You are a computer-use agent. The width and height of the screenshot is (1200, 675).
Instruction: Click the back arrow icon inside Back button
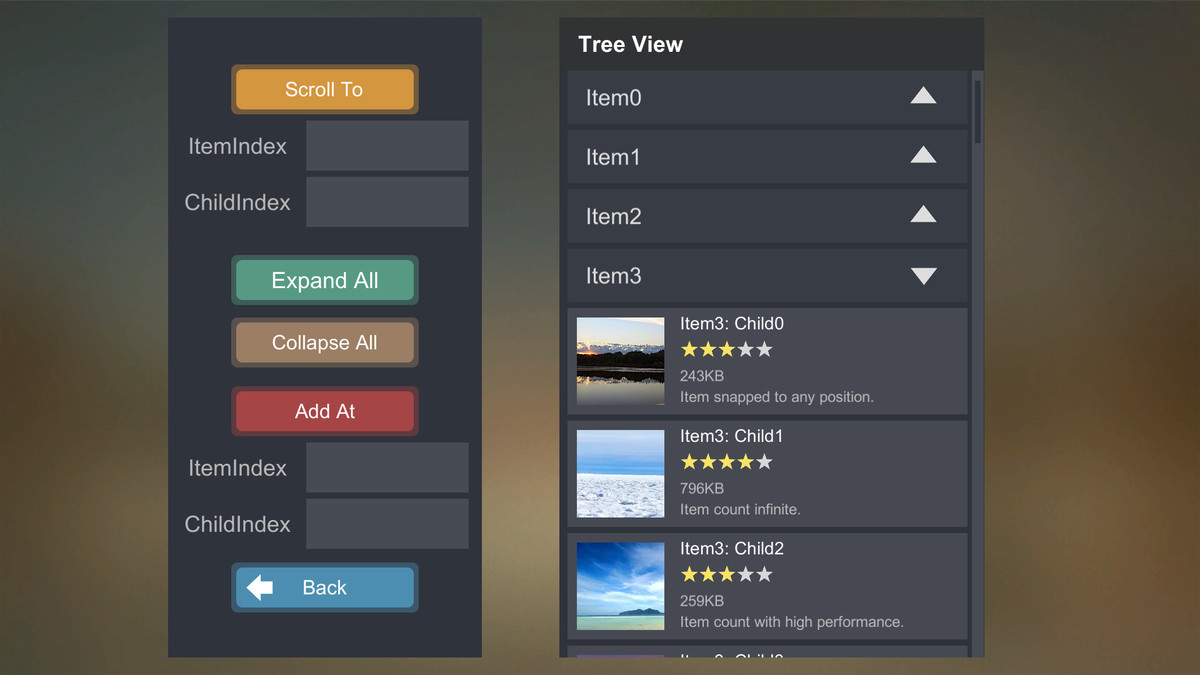tap(259, 587)
